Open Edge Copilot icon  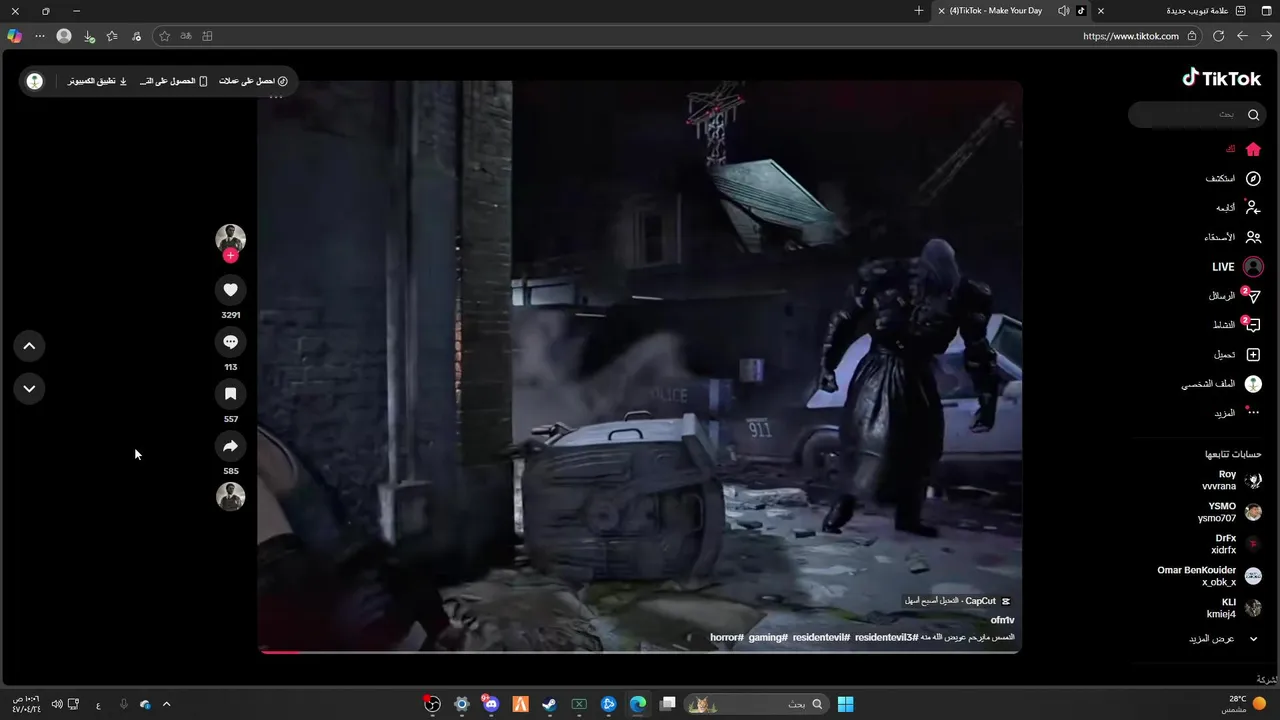point(14,36)
